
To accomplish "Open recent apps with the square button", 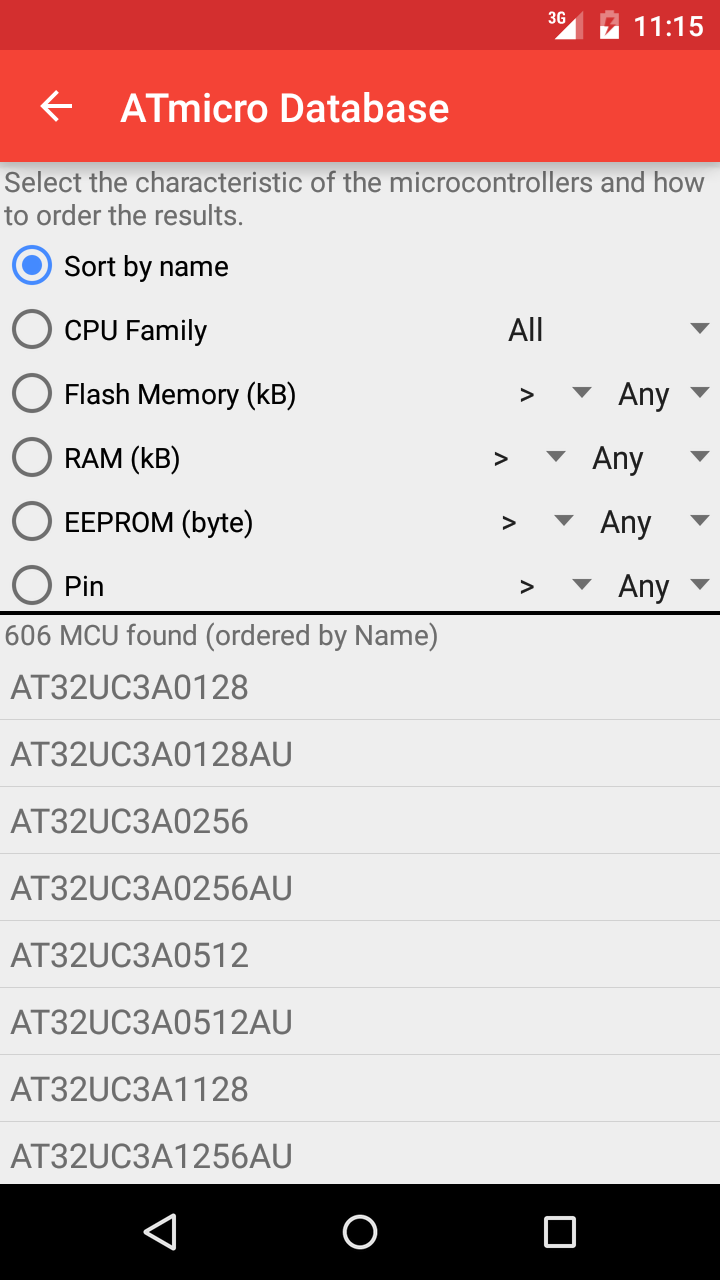I will (559, 1232).
